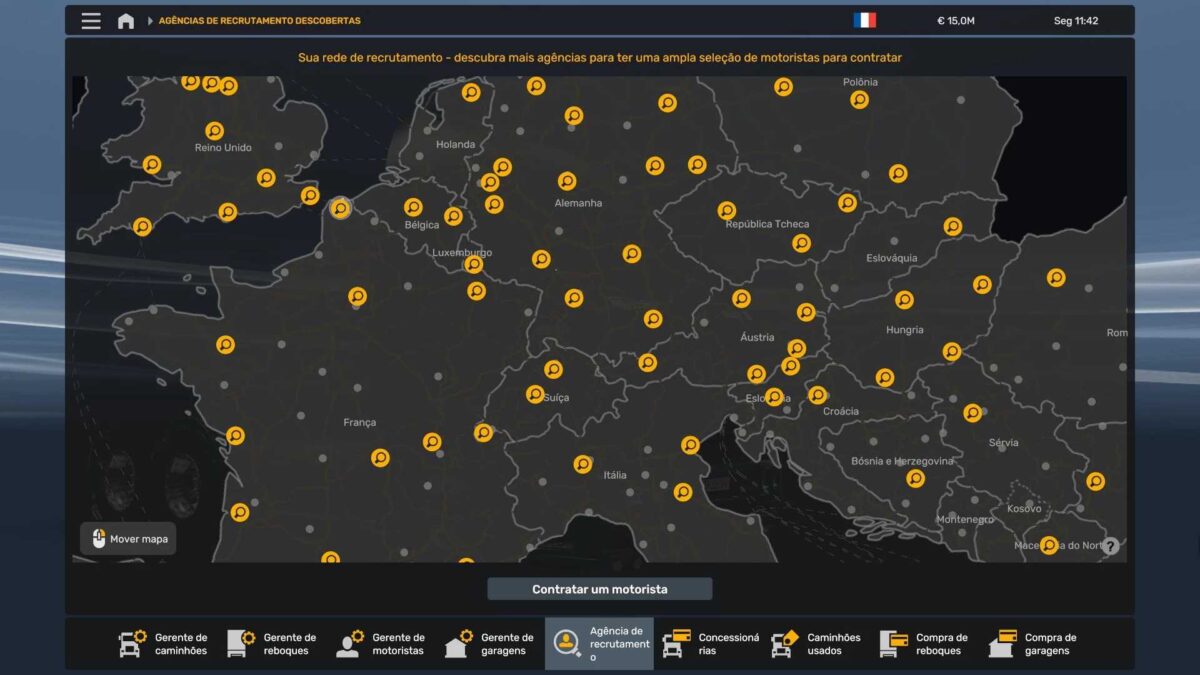Select the recruitment agency marker in Luxemburgo
The image size is (1200, 675).
474,265
